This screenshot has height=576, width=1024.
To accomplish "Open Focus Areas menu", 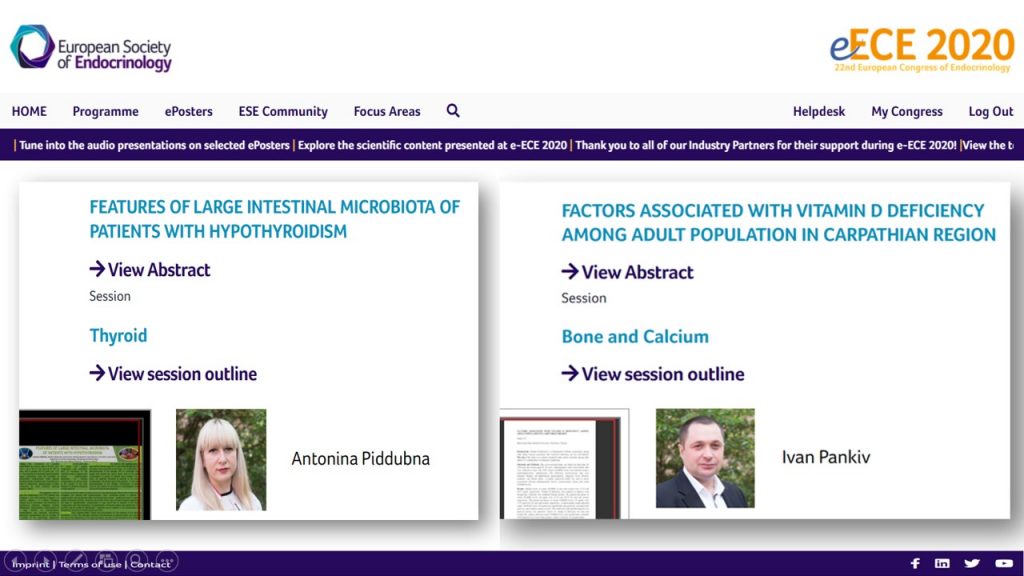I will tap(387, 112).
